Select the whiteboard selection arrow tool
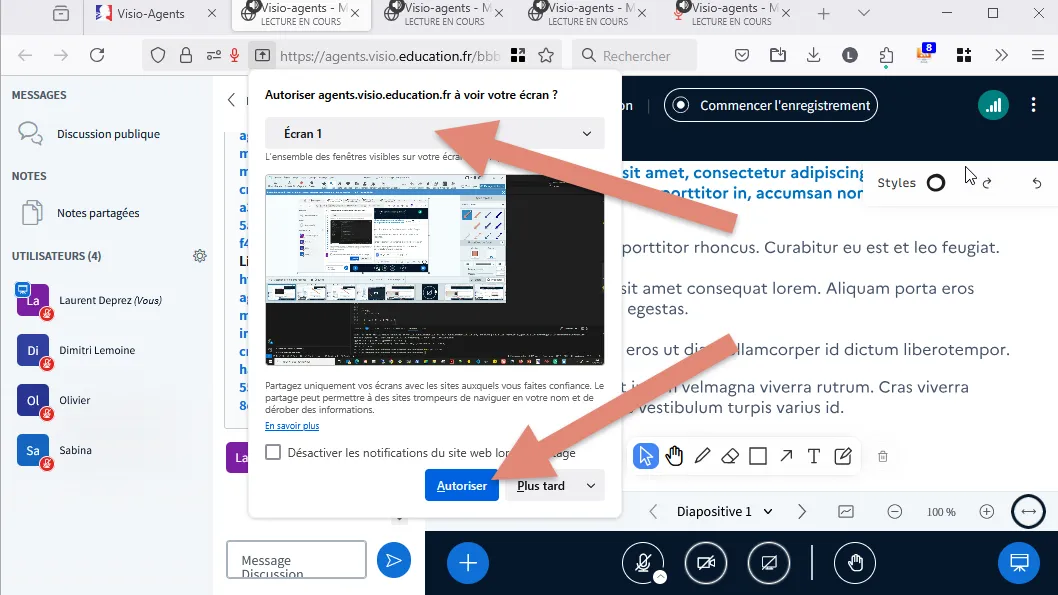This screenshot has height=595, width=1058. coord(646,456)
